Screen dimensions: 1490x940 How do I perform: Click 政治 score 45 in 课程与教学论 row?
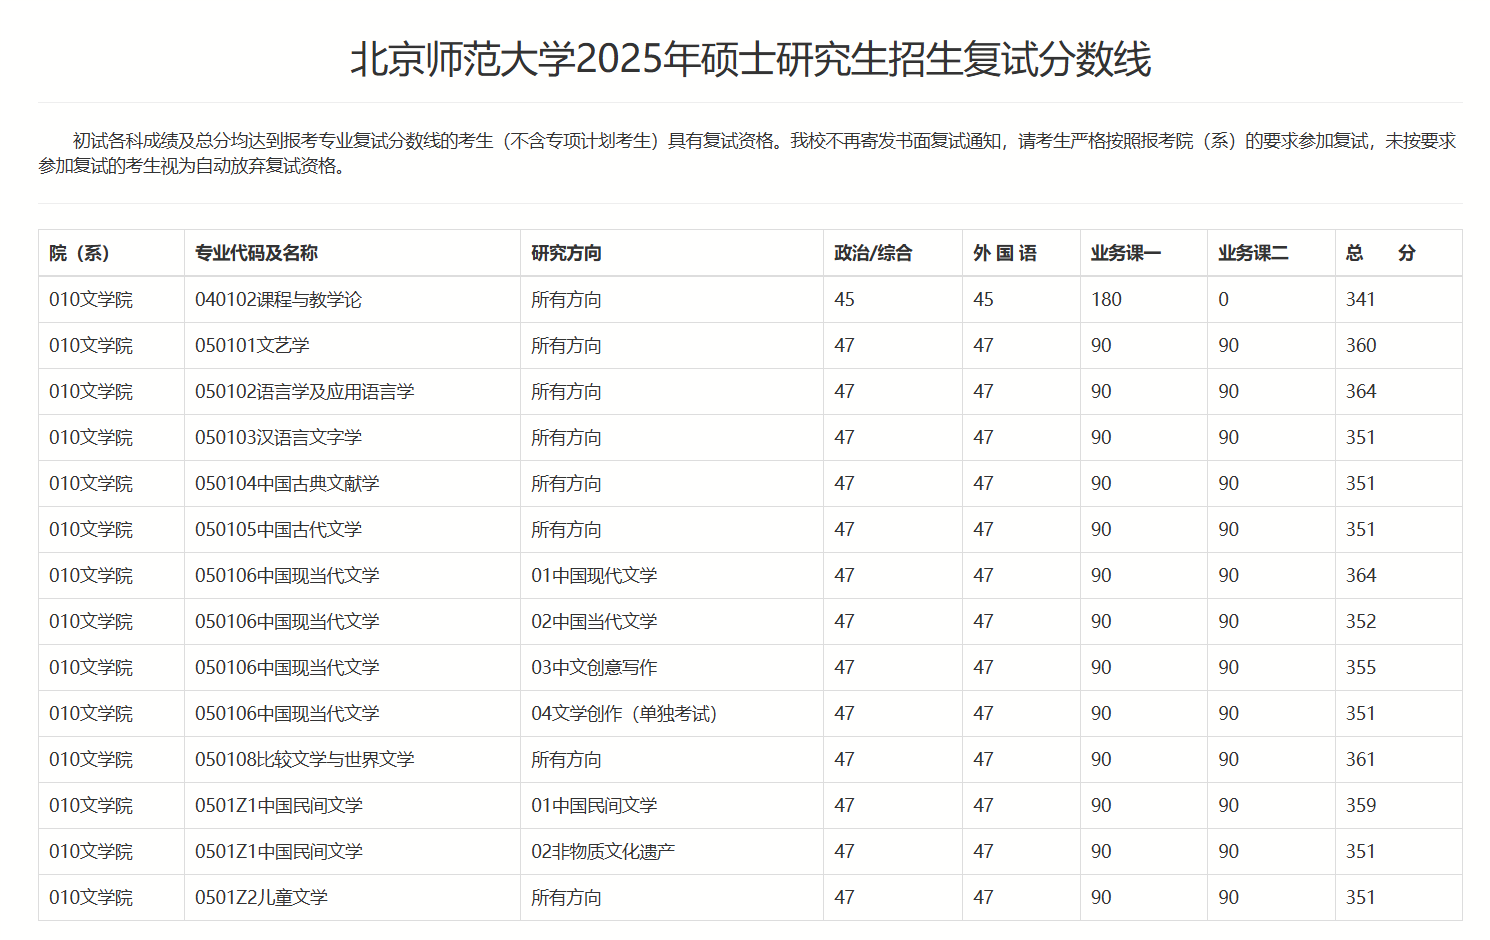tap(845, 299)
